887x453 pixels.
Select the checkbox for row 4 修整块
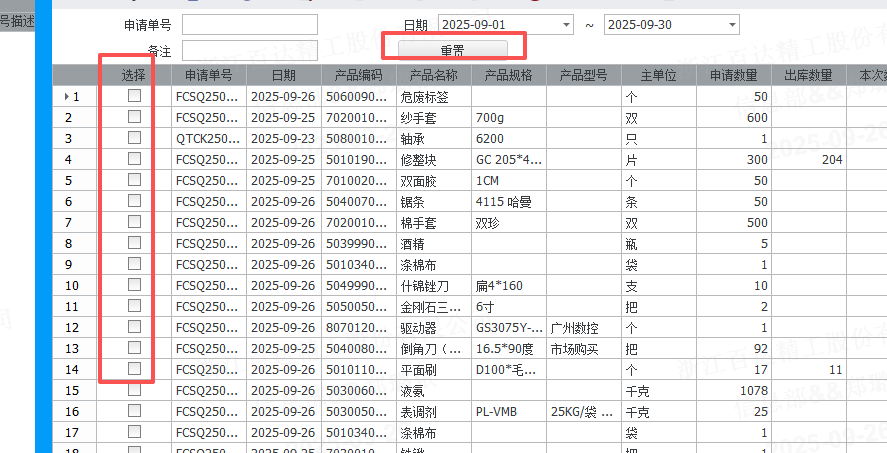134,159
